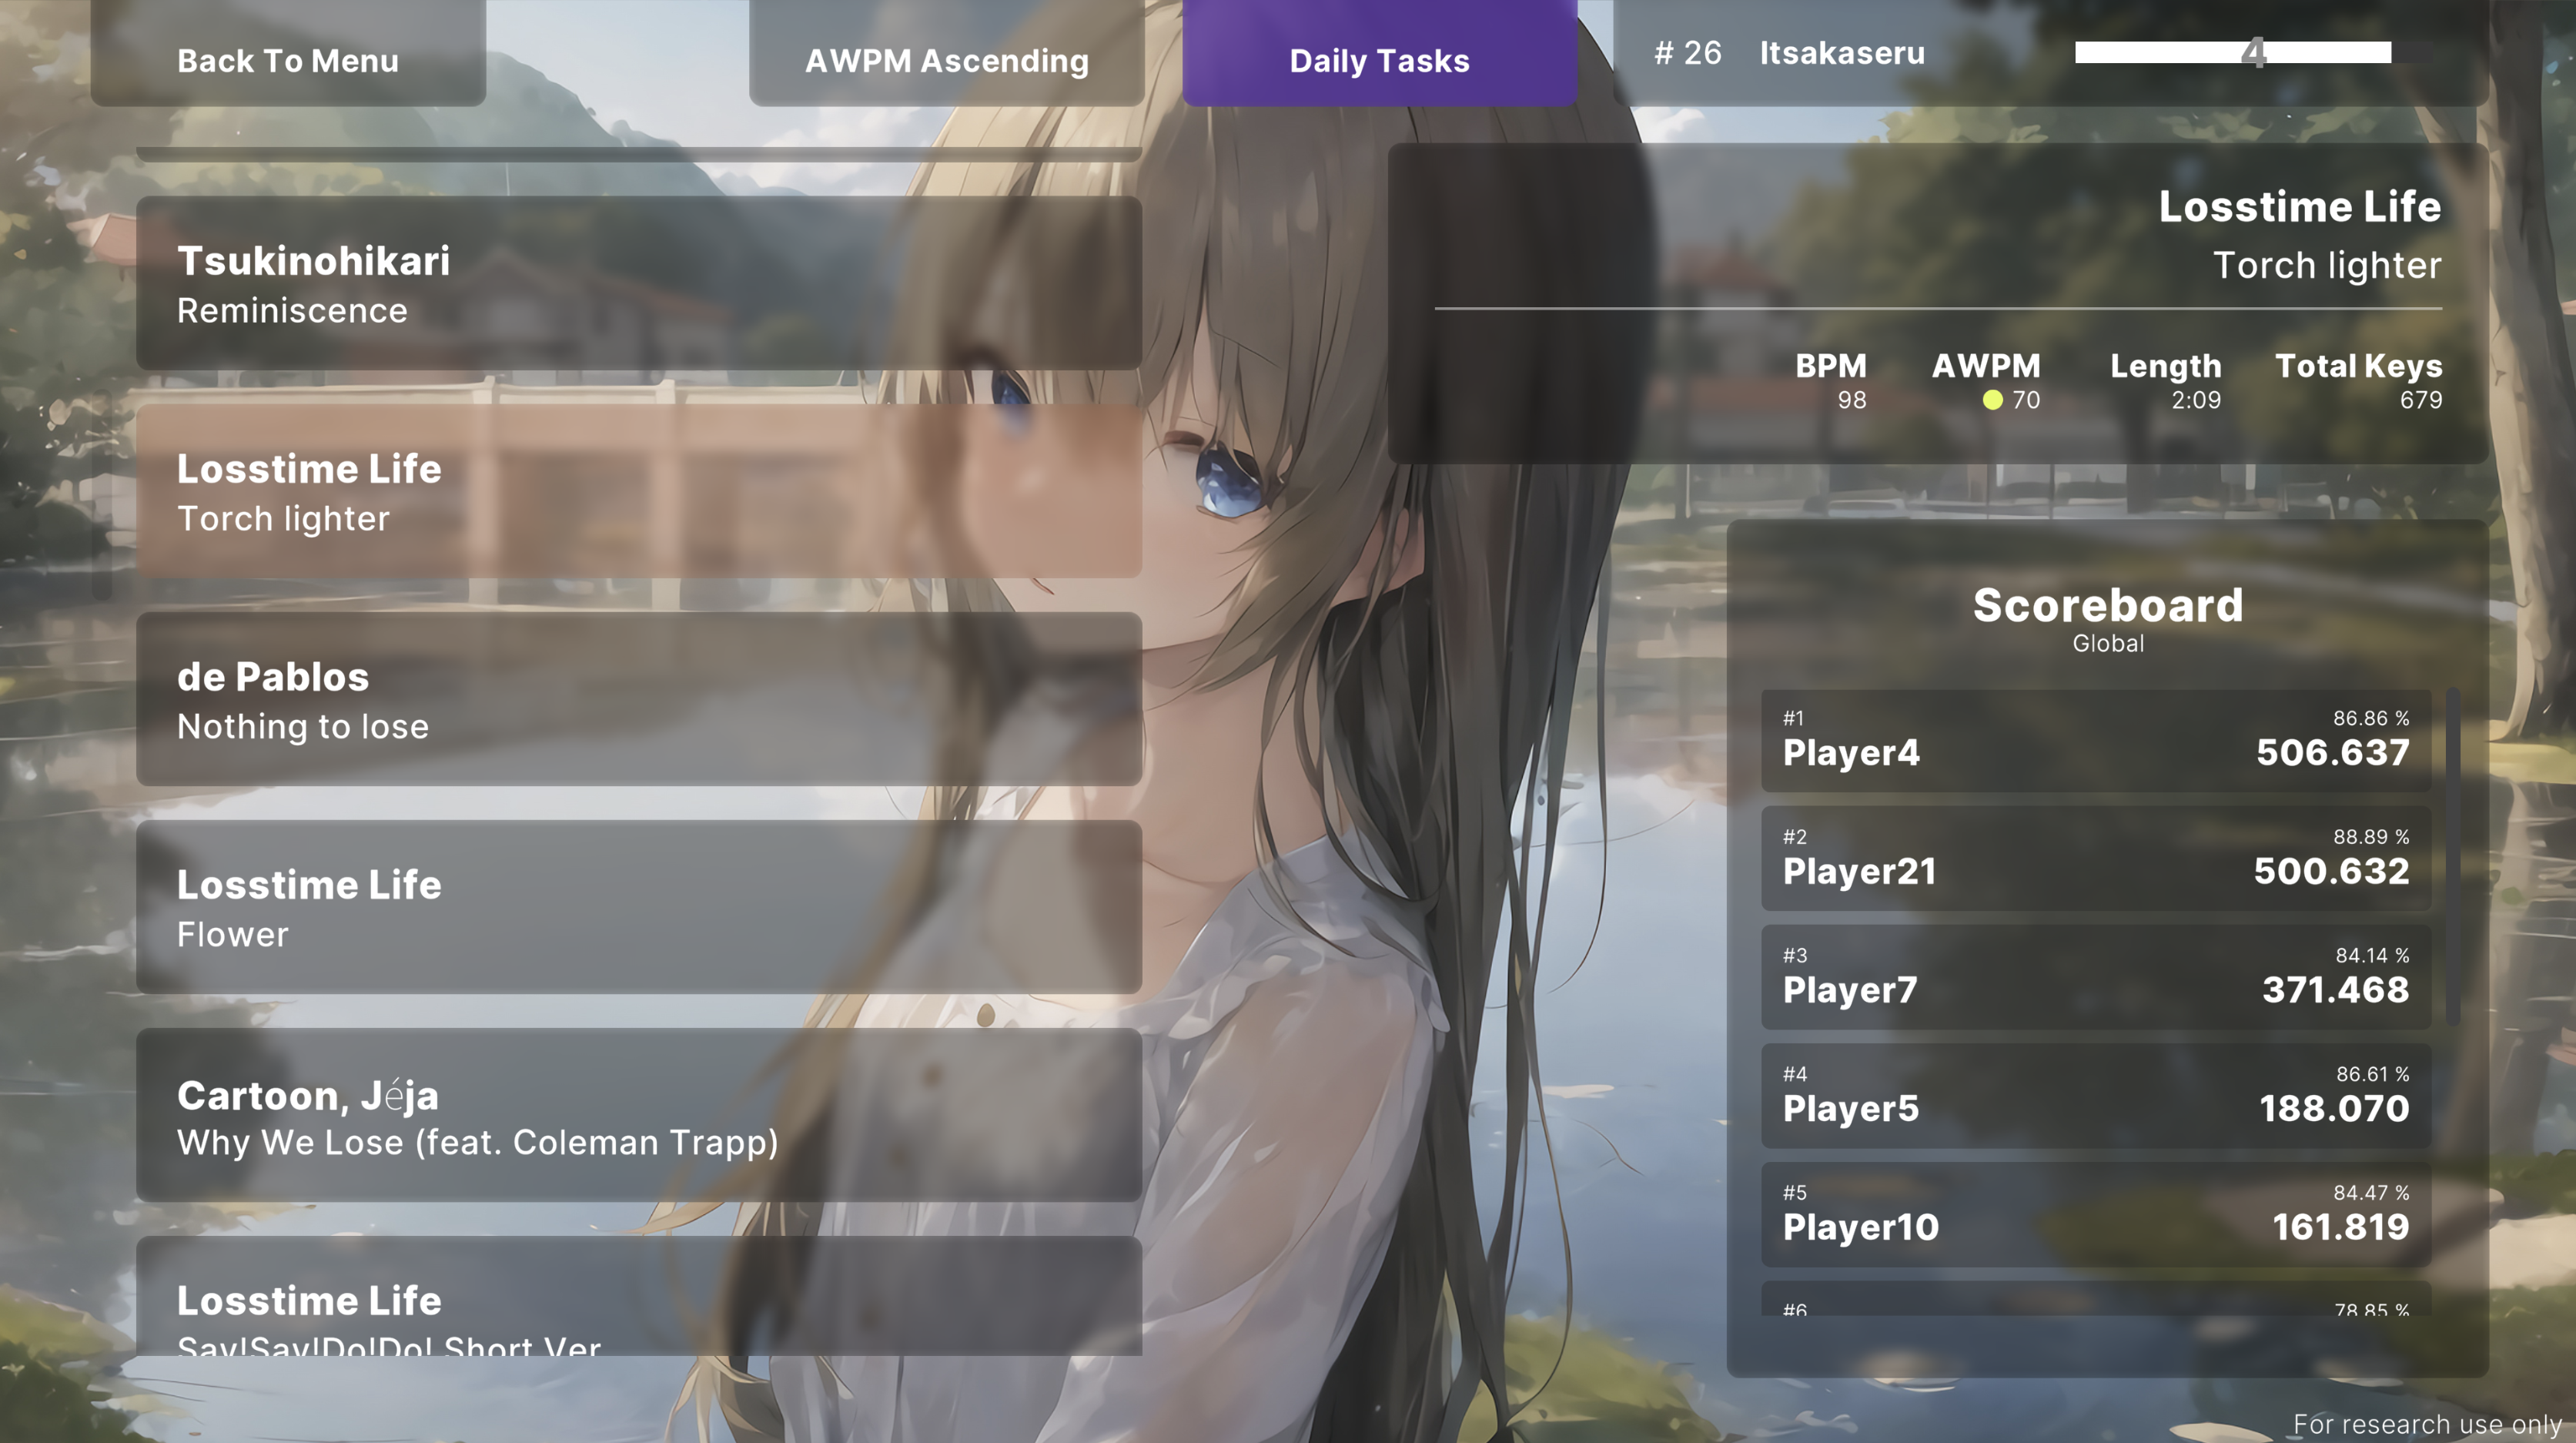Select Losstime Life Torch lighter song
Viewport: 2576px width, 1443px height.
[x=642, y=492]
